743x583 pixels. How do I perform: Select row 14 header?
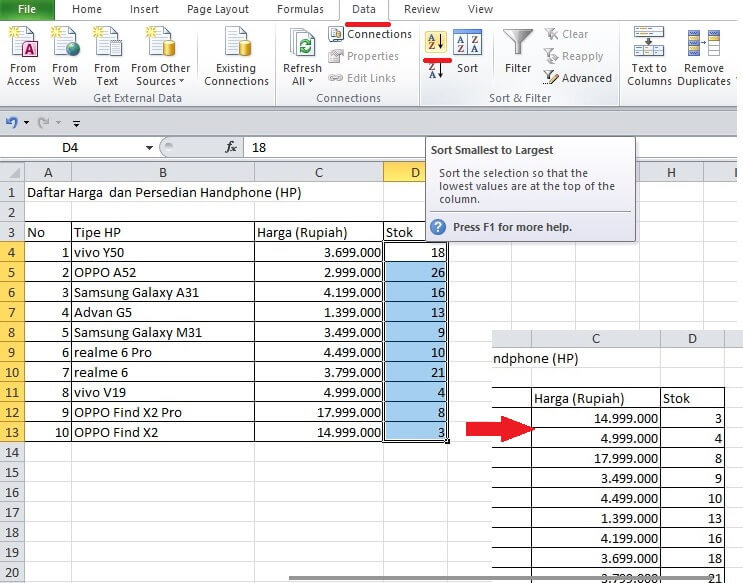coord(12,452)
